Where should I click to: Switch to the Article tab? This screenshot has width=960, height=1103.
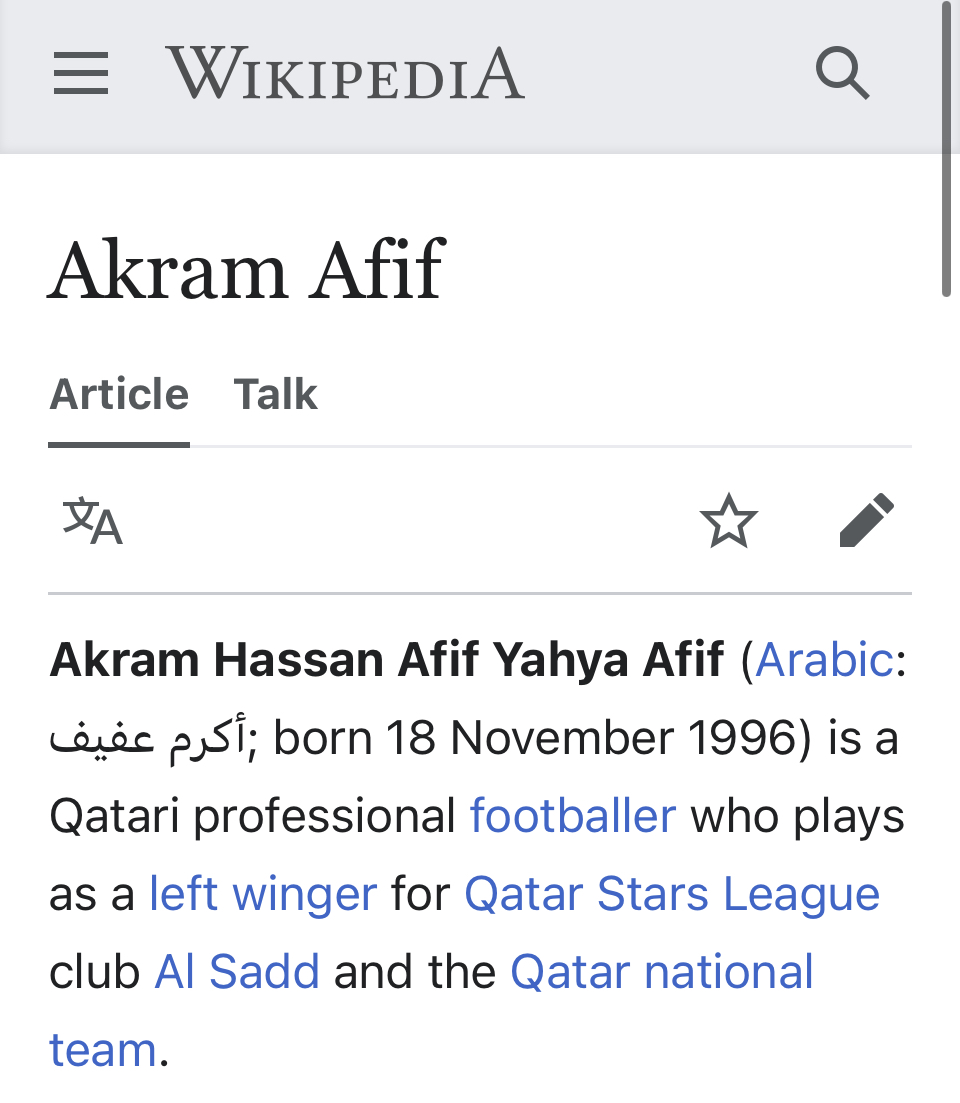point(119,394)
